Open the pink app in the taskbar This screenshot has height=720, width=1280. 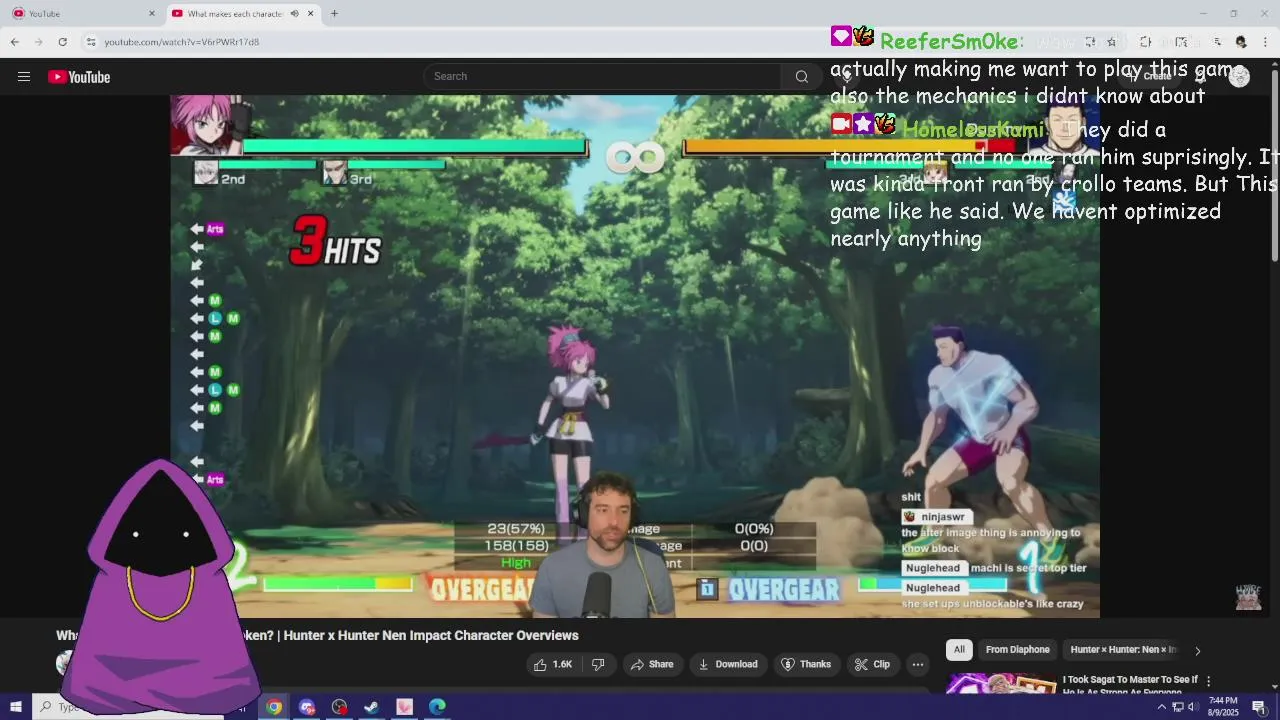click(404, 707)
